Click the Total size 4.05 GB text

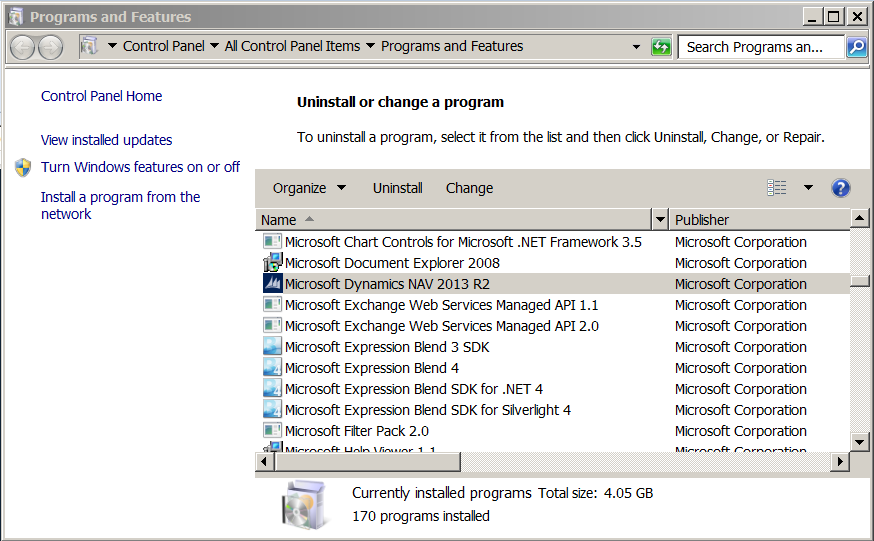[x=595, y=493]
